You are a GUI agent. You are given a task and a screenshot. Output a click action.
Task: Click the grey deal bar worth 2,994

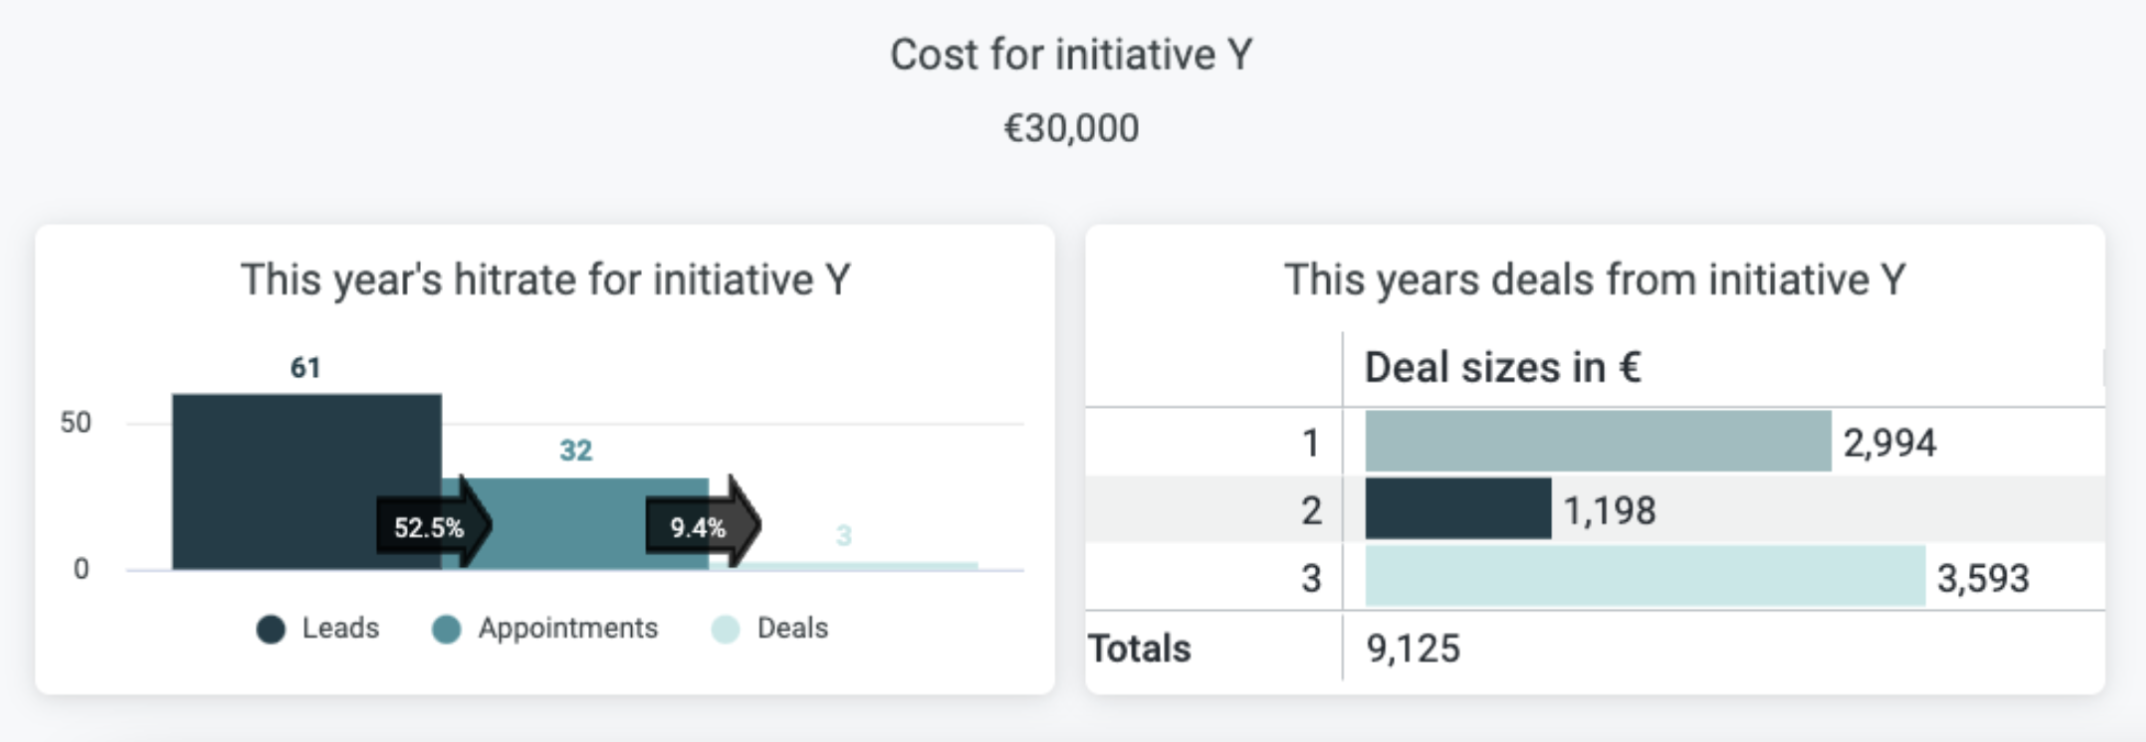pyautogui.click(x=1598, y=441)
